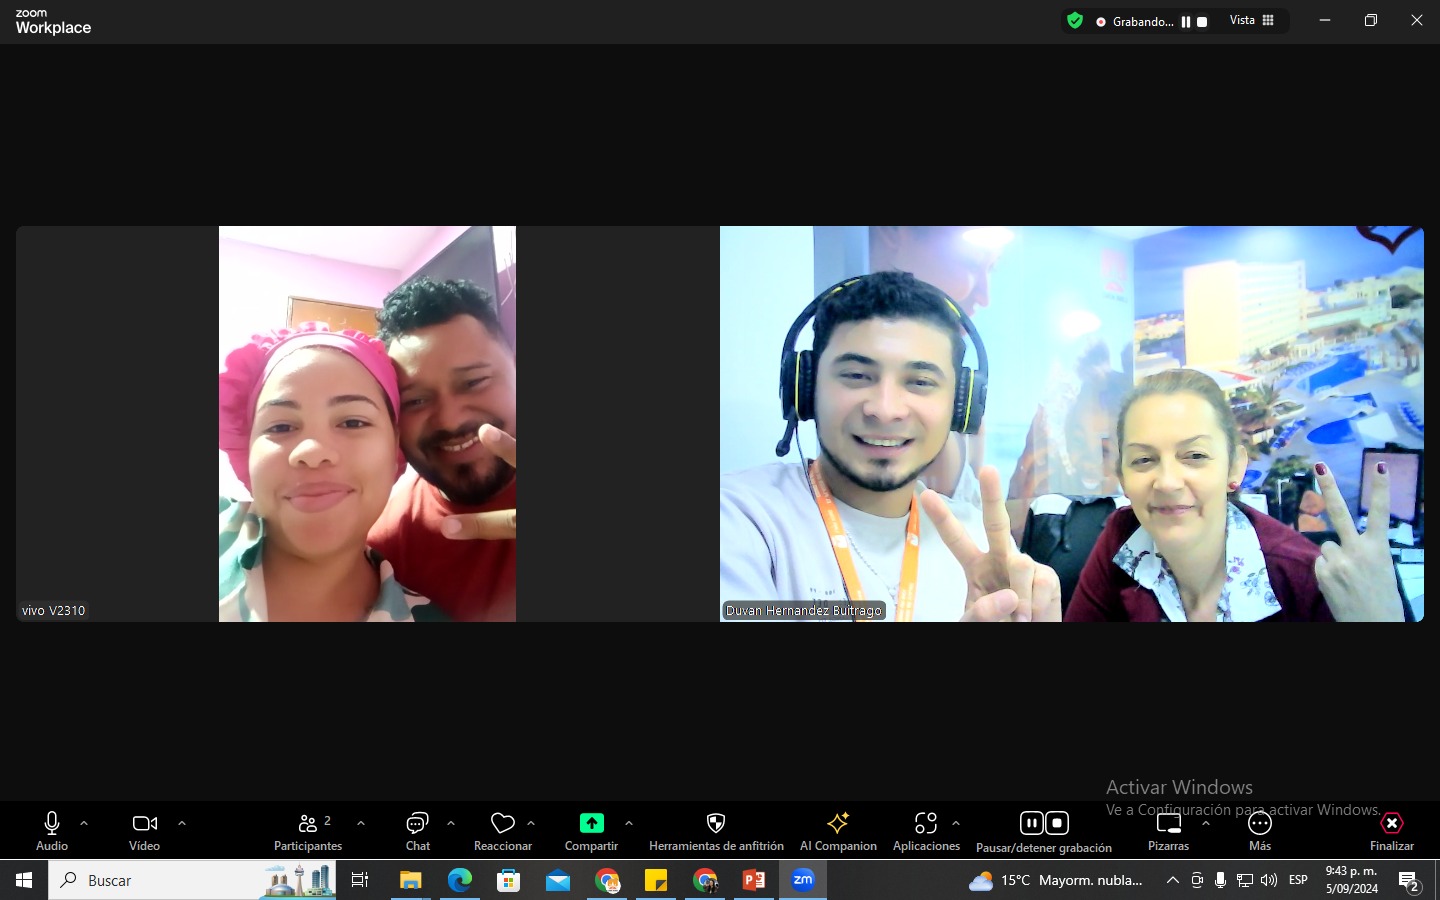Expand the audio options arrow

[84, 823]
